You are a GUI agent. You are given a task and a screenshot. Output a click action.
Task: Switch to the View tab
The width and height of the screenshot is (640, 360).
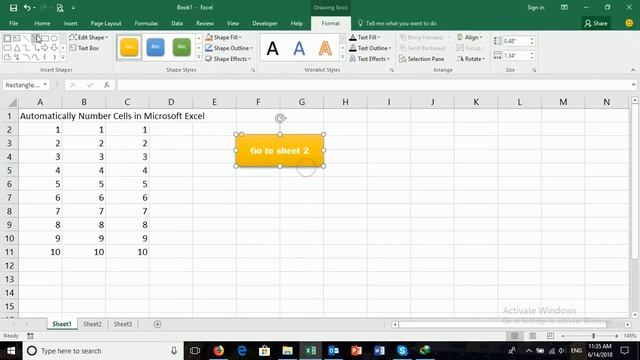[233, 24]
